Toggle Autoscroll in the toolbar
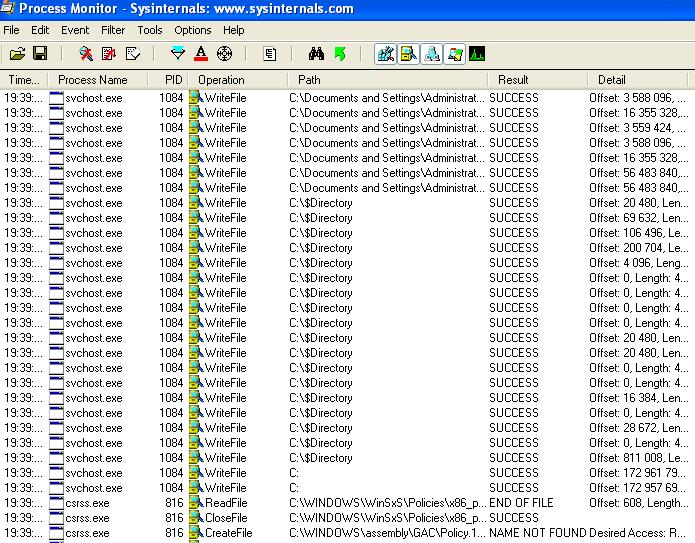 click(x=109, y=54)
